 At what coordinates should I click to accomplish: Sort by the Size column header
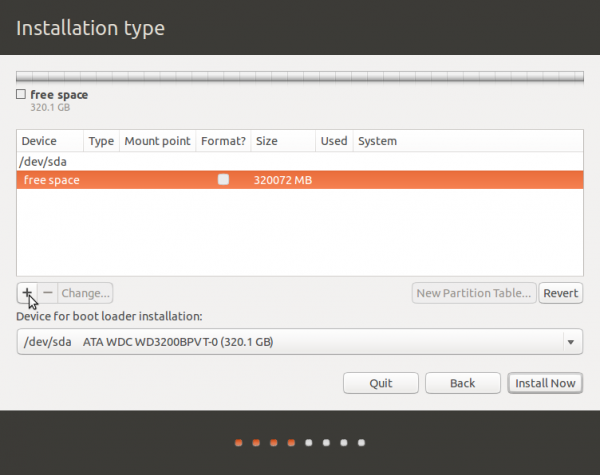click(x=282, y=141)
